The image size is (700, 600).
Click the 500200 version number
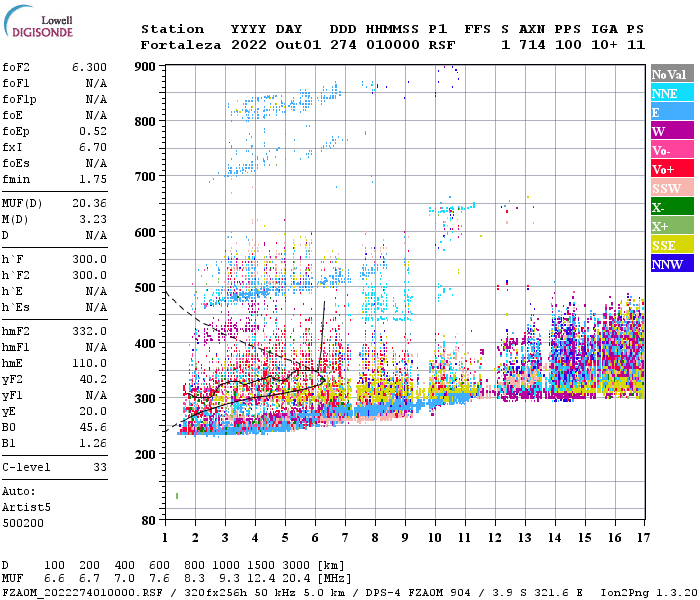(23, 523)
